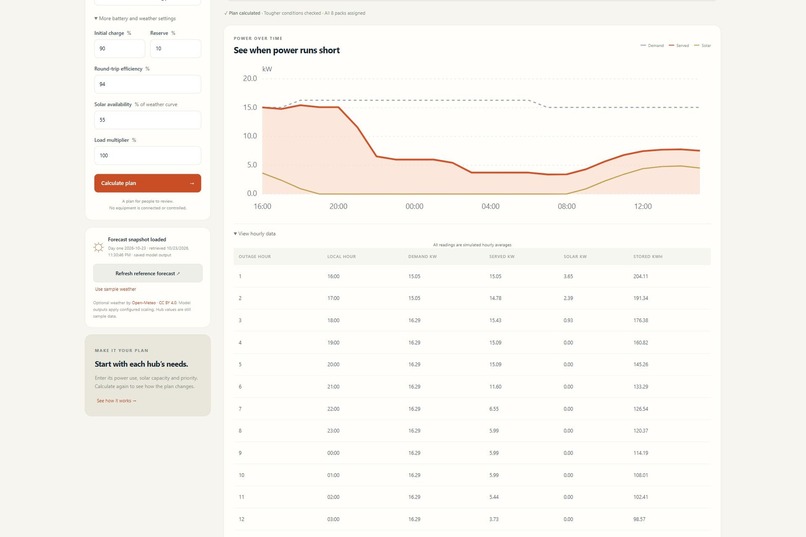Click the Plan calculated status message

[295, 13]
